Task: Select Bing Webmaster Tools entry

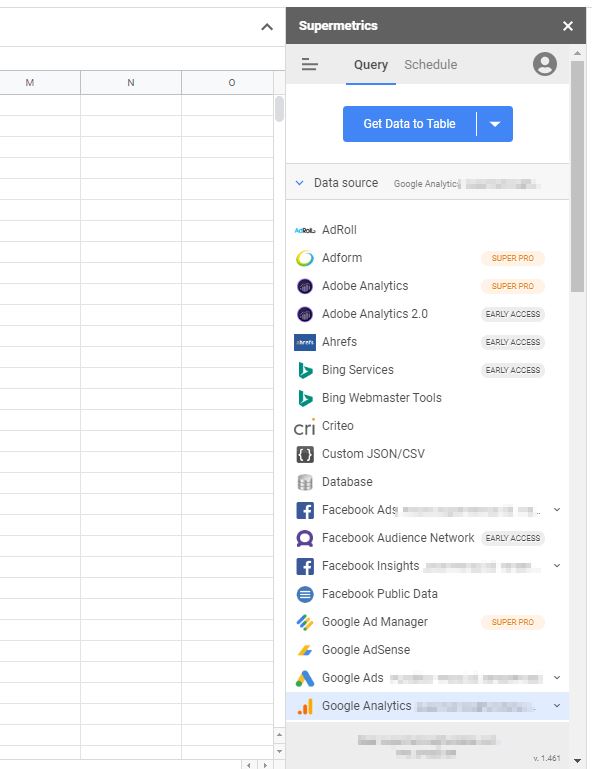Action: coord(427,398)
